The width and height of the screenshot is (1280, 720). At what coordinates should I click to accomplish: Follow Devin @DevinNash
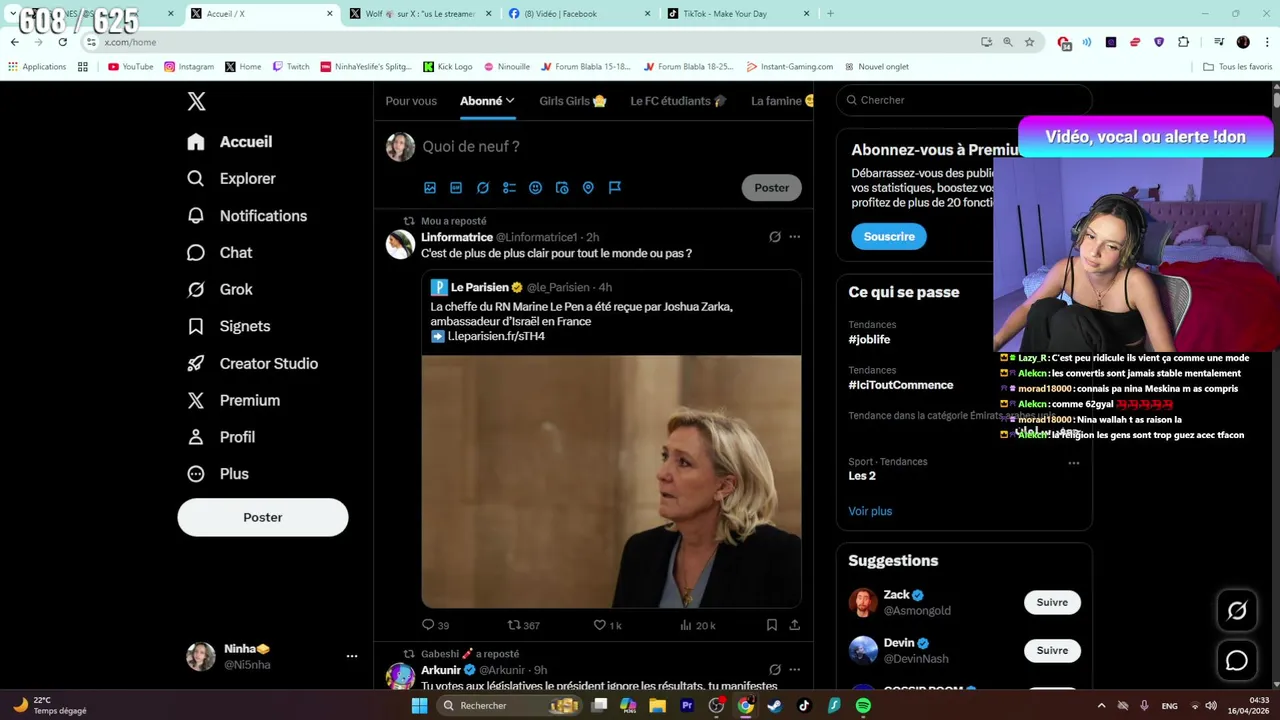click(1052, 650)
